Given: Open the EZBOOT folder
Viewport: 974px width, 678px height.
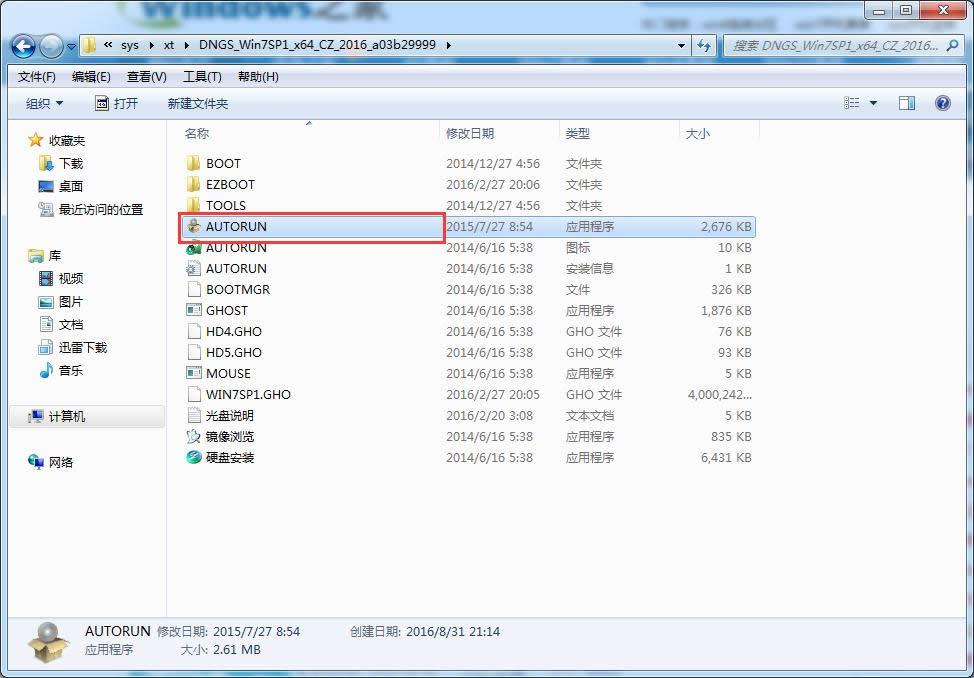Looking at the screenshot, I should click(x=230, y=184).
